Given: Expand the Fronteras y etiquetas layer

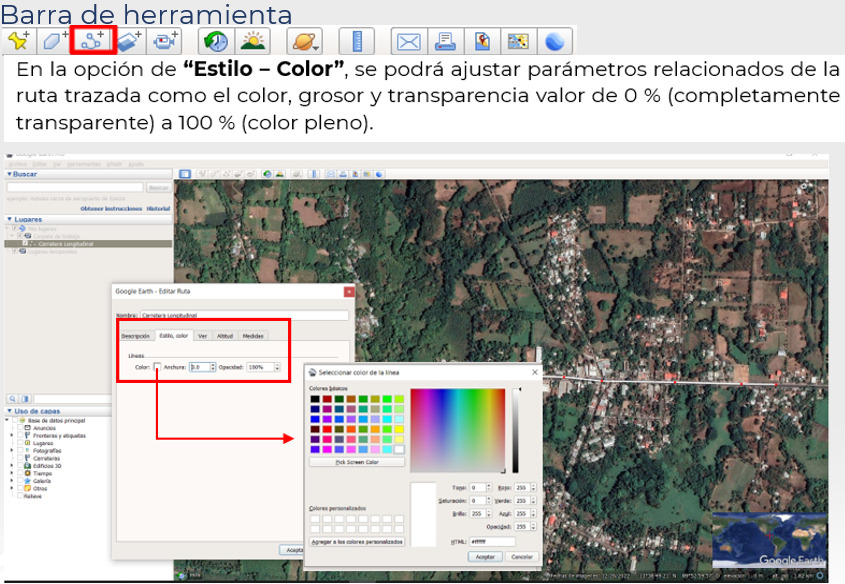Looking at the screenshot, I should point(12,436).
